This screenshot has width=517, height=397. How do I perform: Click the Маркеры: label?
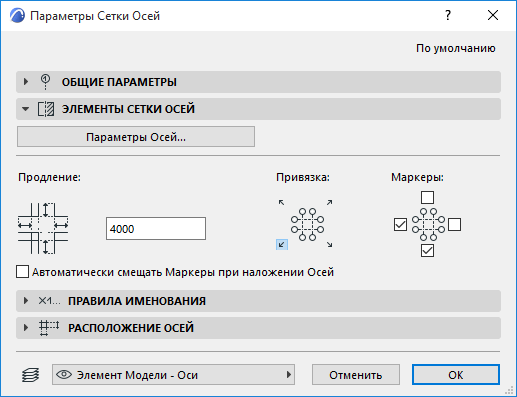tap(417, 177)
